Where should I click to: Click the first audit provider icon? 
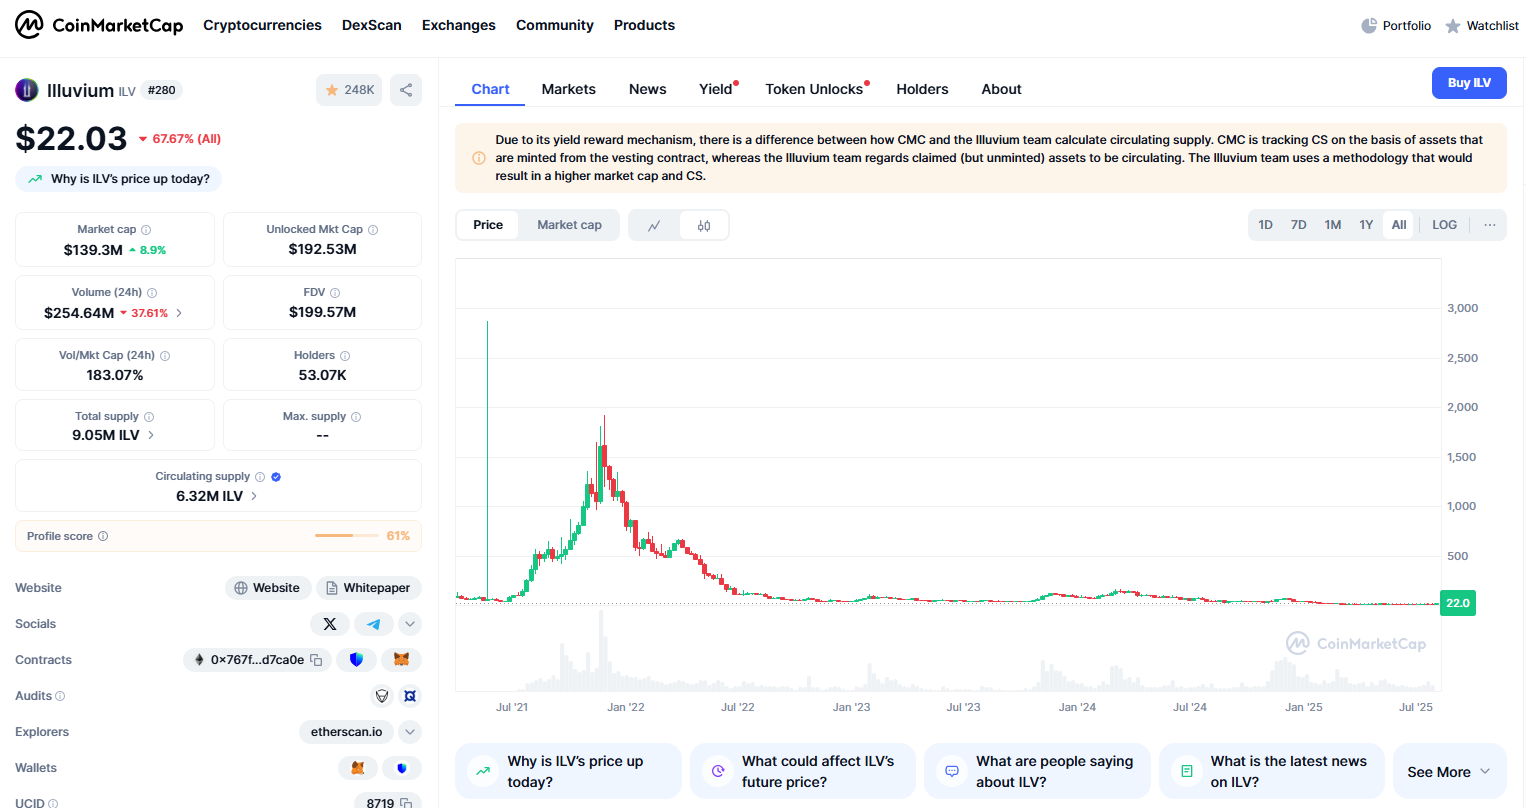(x=381, y=696)
